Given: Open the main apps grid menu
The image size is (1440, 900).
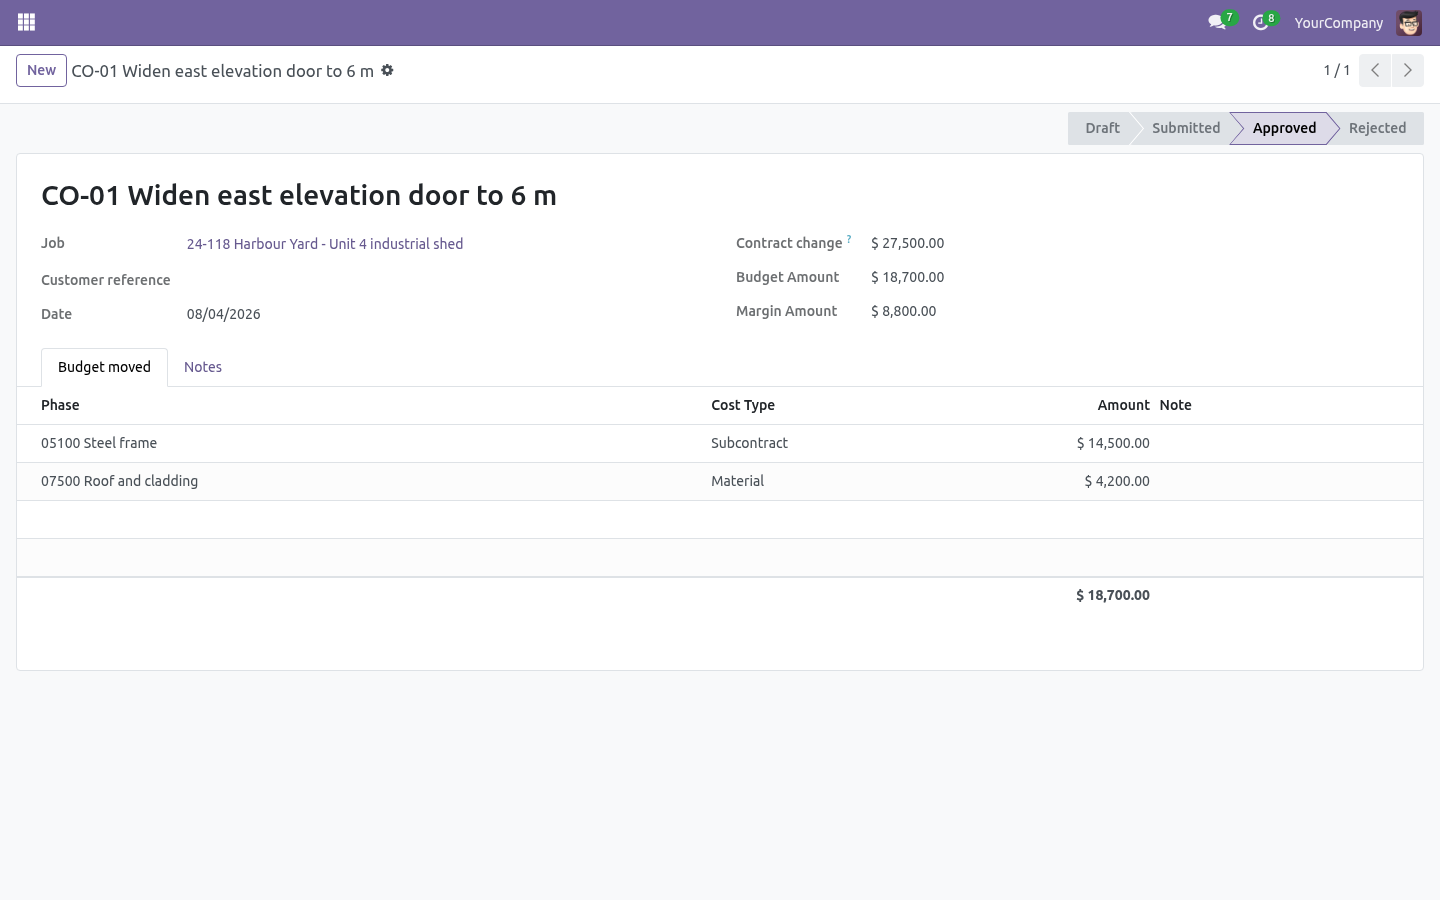Looking at the screenshot, I should coord(27,22).
